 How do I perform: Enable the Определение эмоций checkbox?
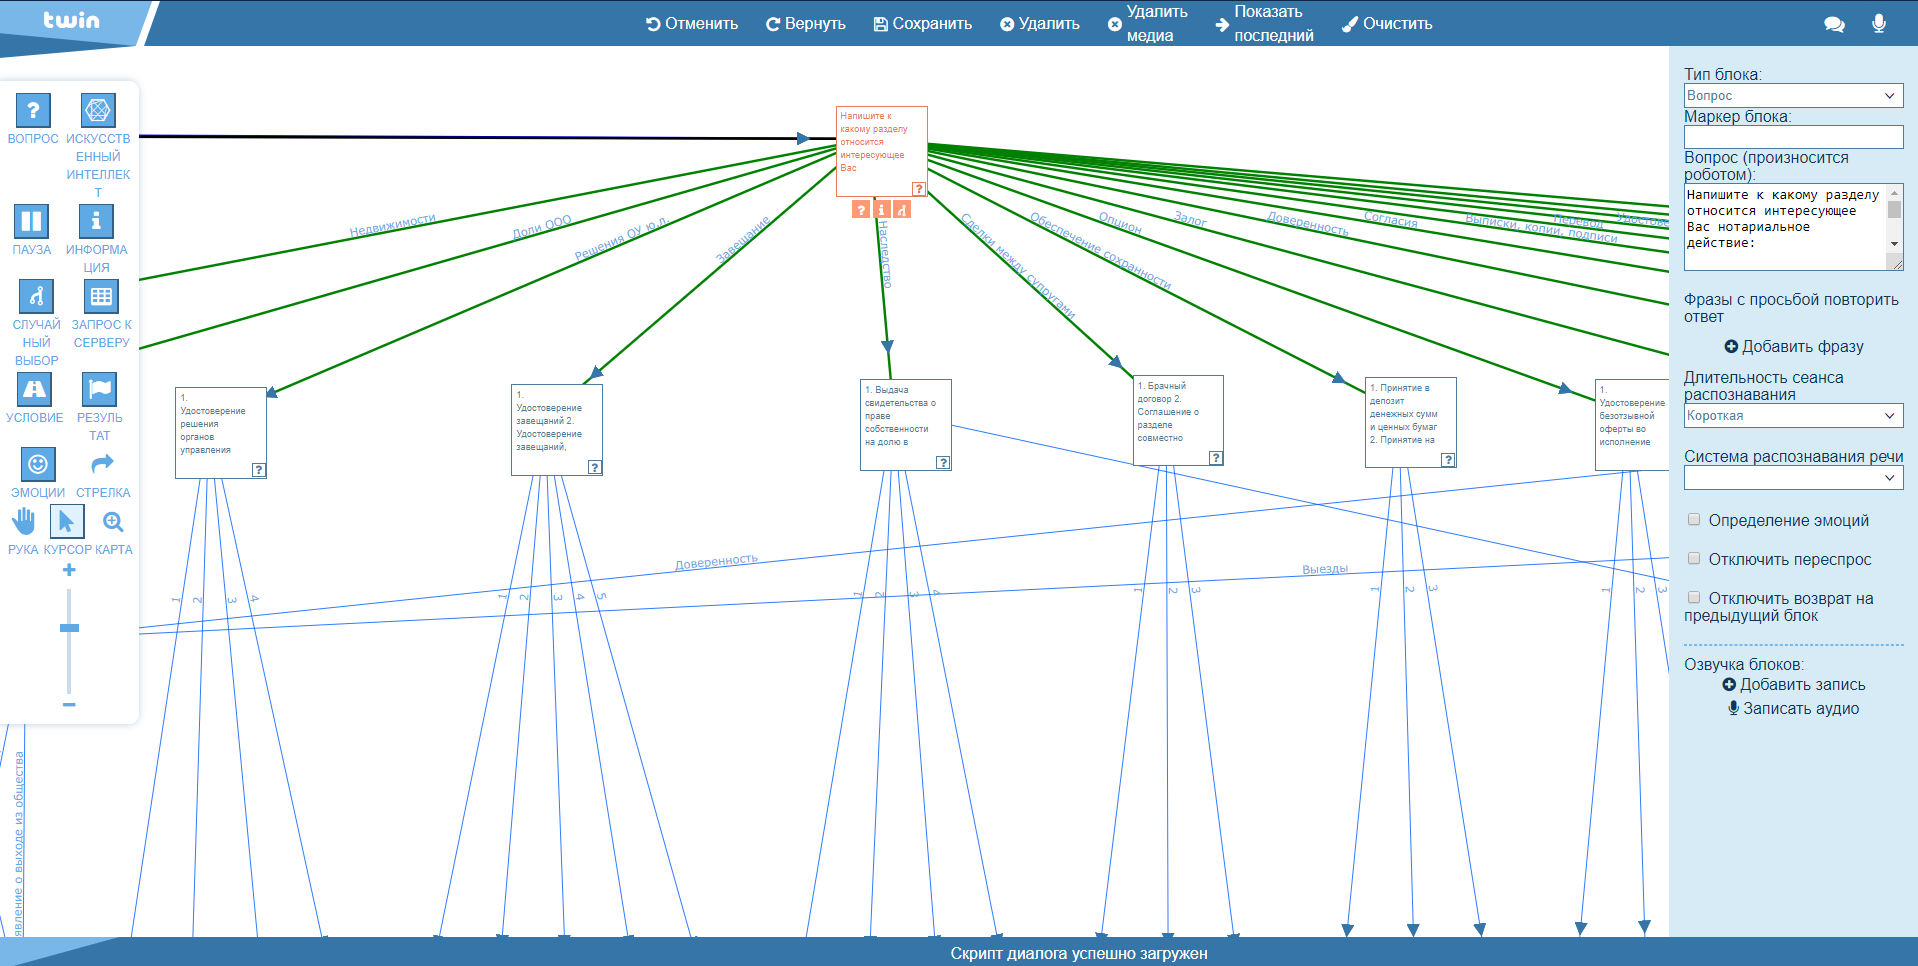pyautogui.click(x=1694, y=519)
